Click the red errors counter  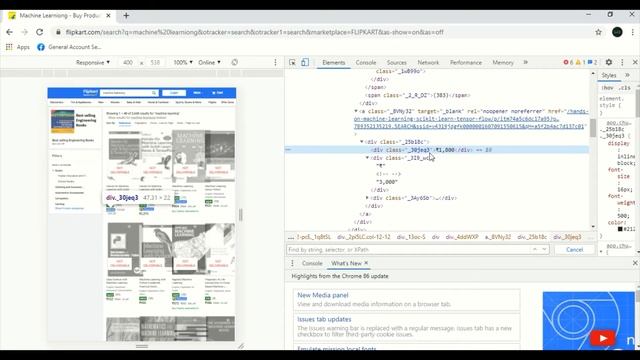568,62
